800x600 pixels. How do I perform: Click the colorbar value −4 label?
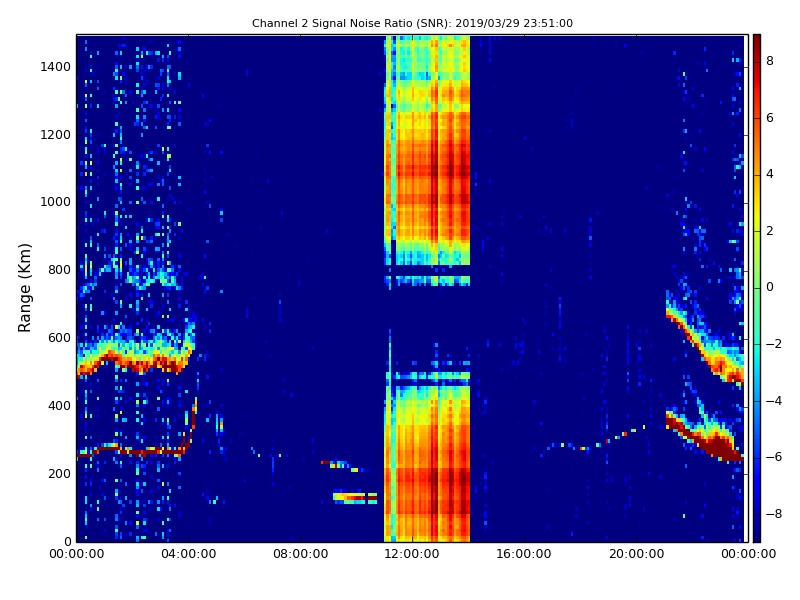[x=774, y=401]
